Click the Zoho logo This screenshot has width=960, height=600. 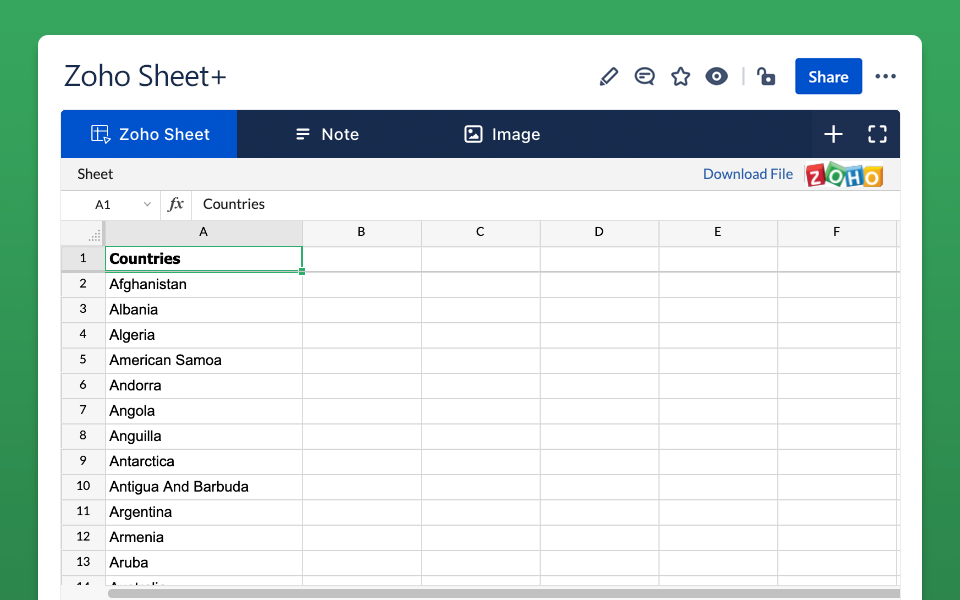[844, 174]
